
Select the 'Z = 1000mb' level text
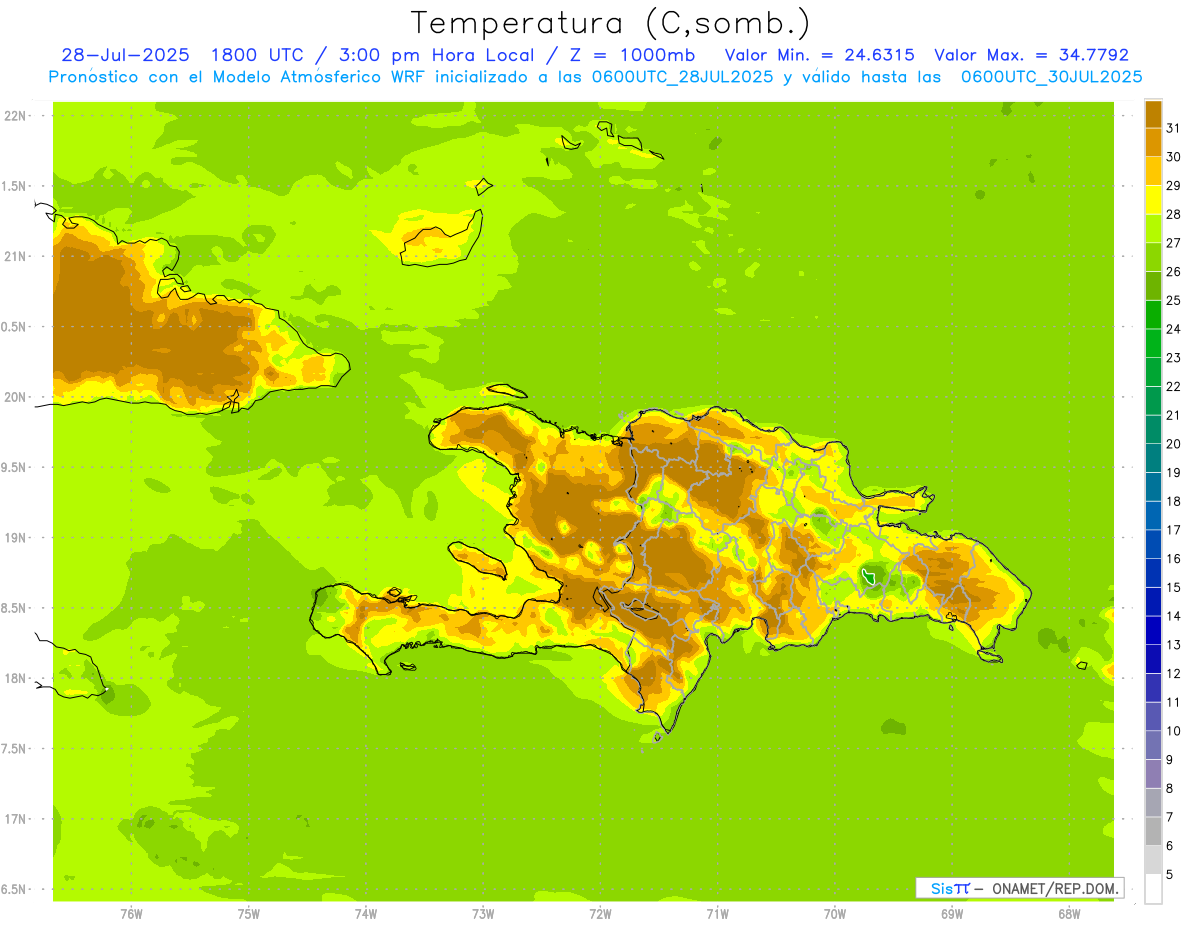click(x=637, y=55)
